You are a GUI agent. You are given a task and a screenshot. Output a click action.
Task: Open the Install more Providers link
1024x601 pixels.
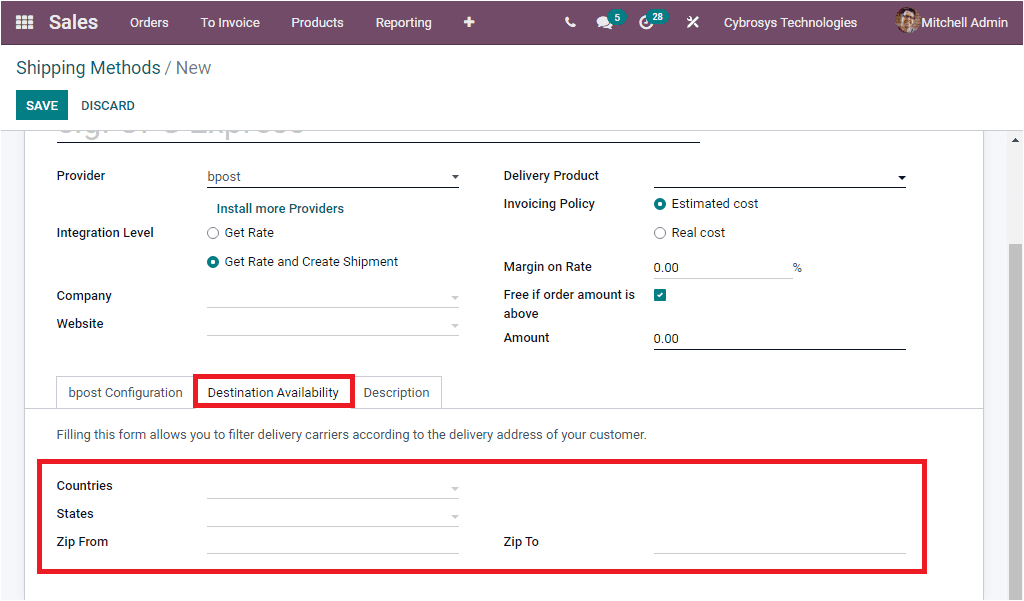[x=280, y=208]
